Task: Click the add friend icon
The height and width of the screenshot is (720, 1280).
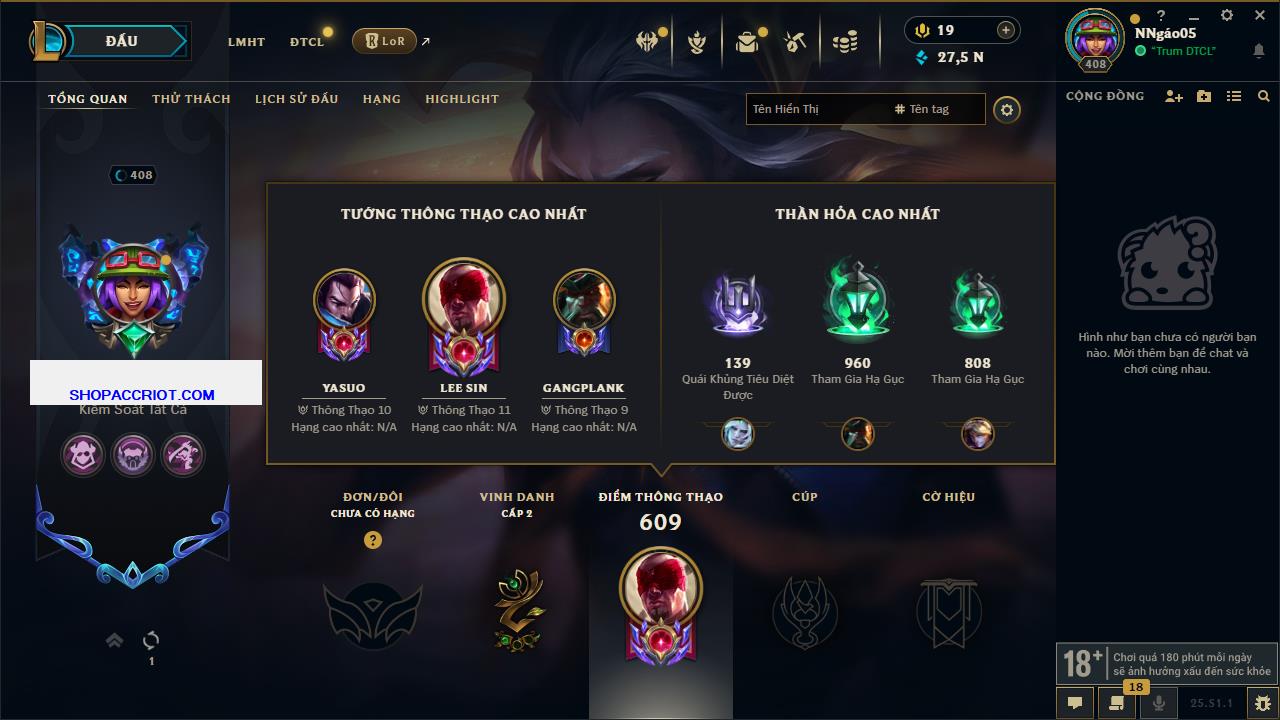Action: tap(1174, 96)
